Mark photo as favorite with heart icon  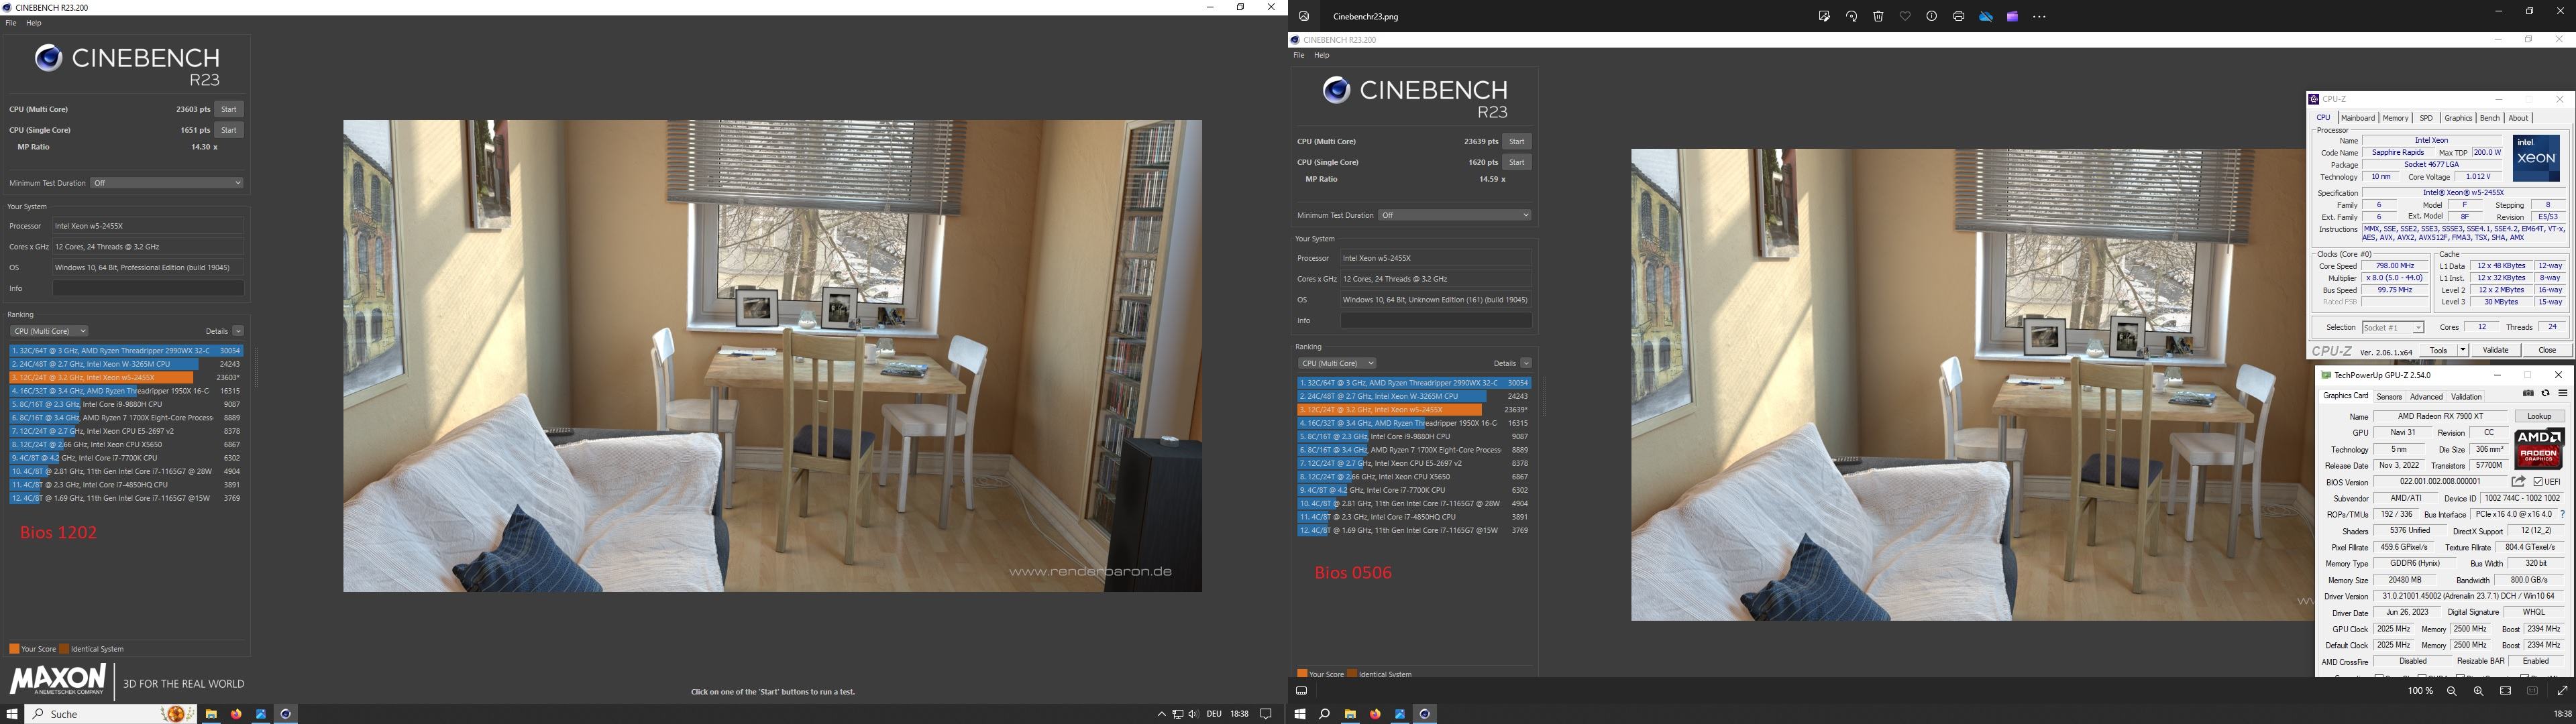[1905, 16]
